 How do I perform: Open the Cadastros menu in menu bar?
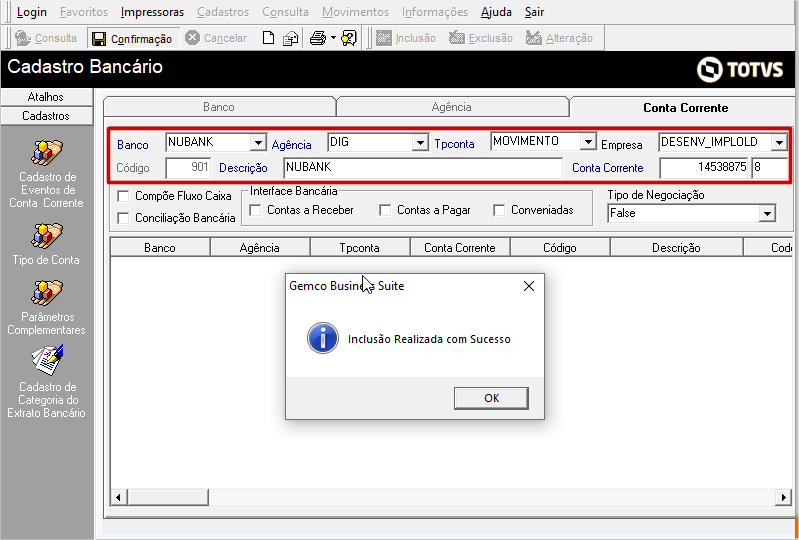(223, 12)
